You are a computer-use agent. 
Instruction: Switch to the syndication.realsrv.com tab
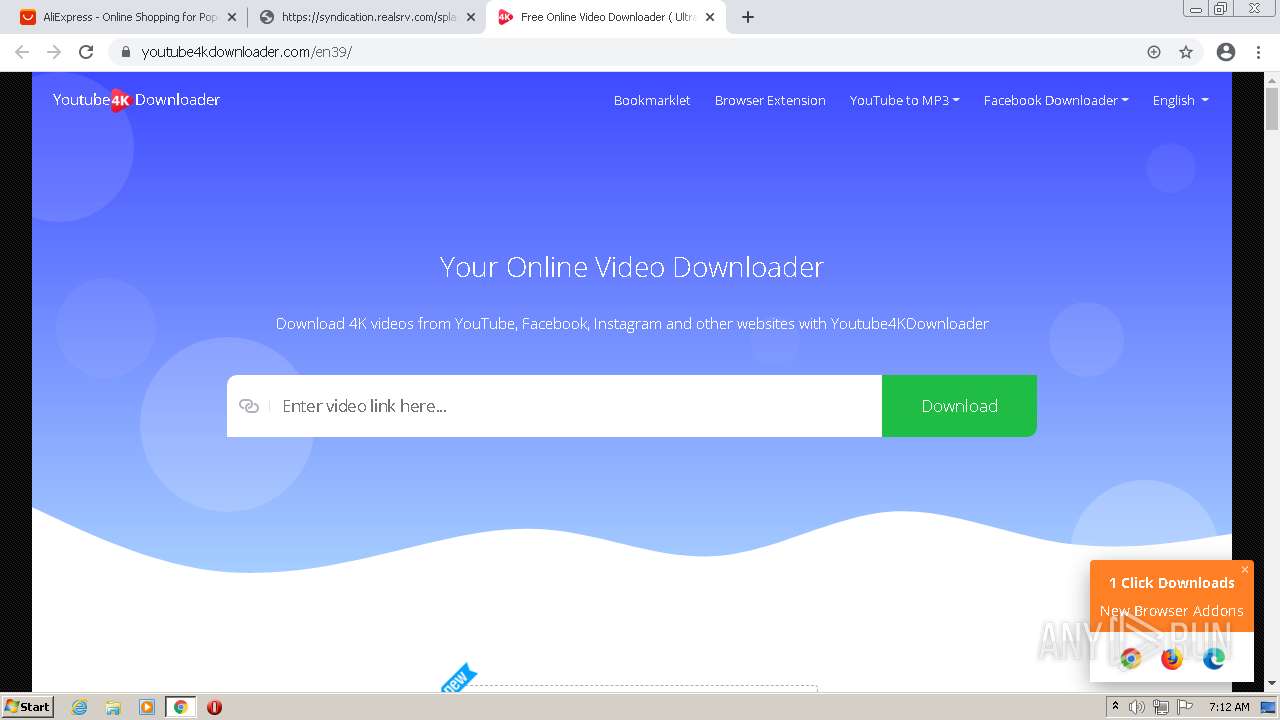click(x=367, y=17)
